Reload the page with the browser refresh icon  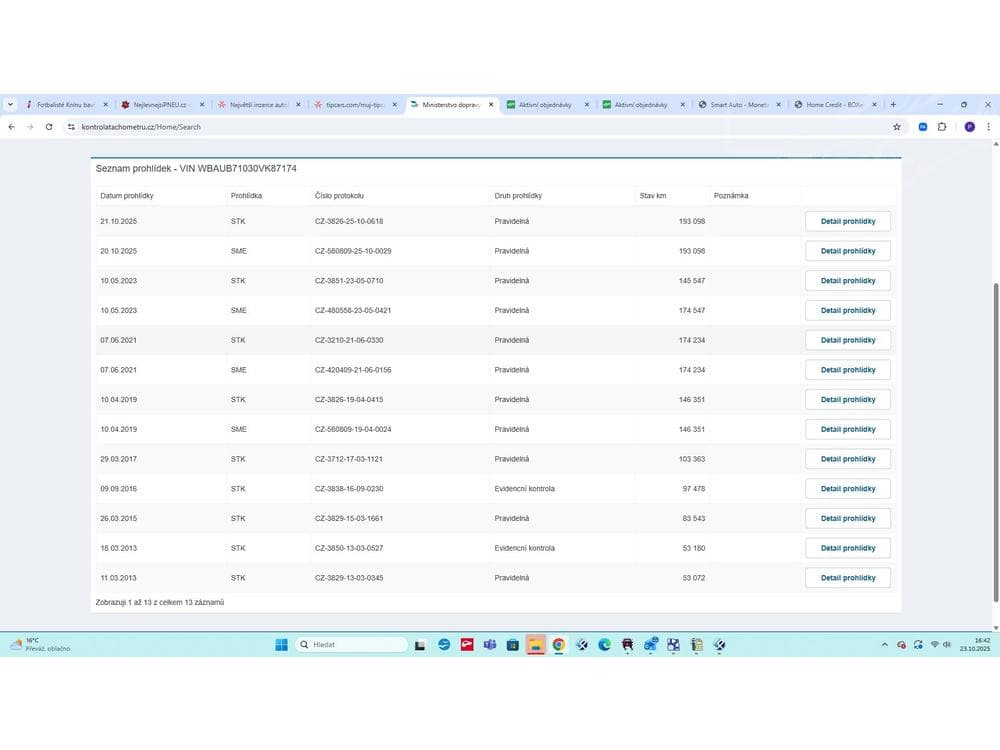tap(49, 127)
